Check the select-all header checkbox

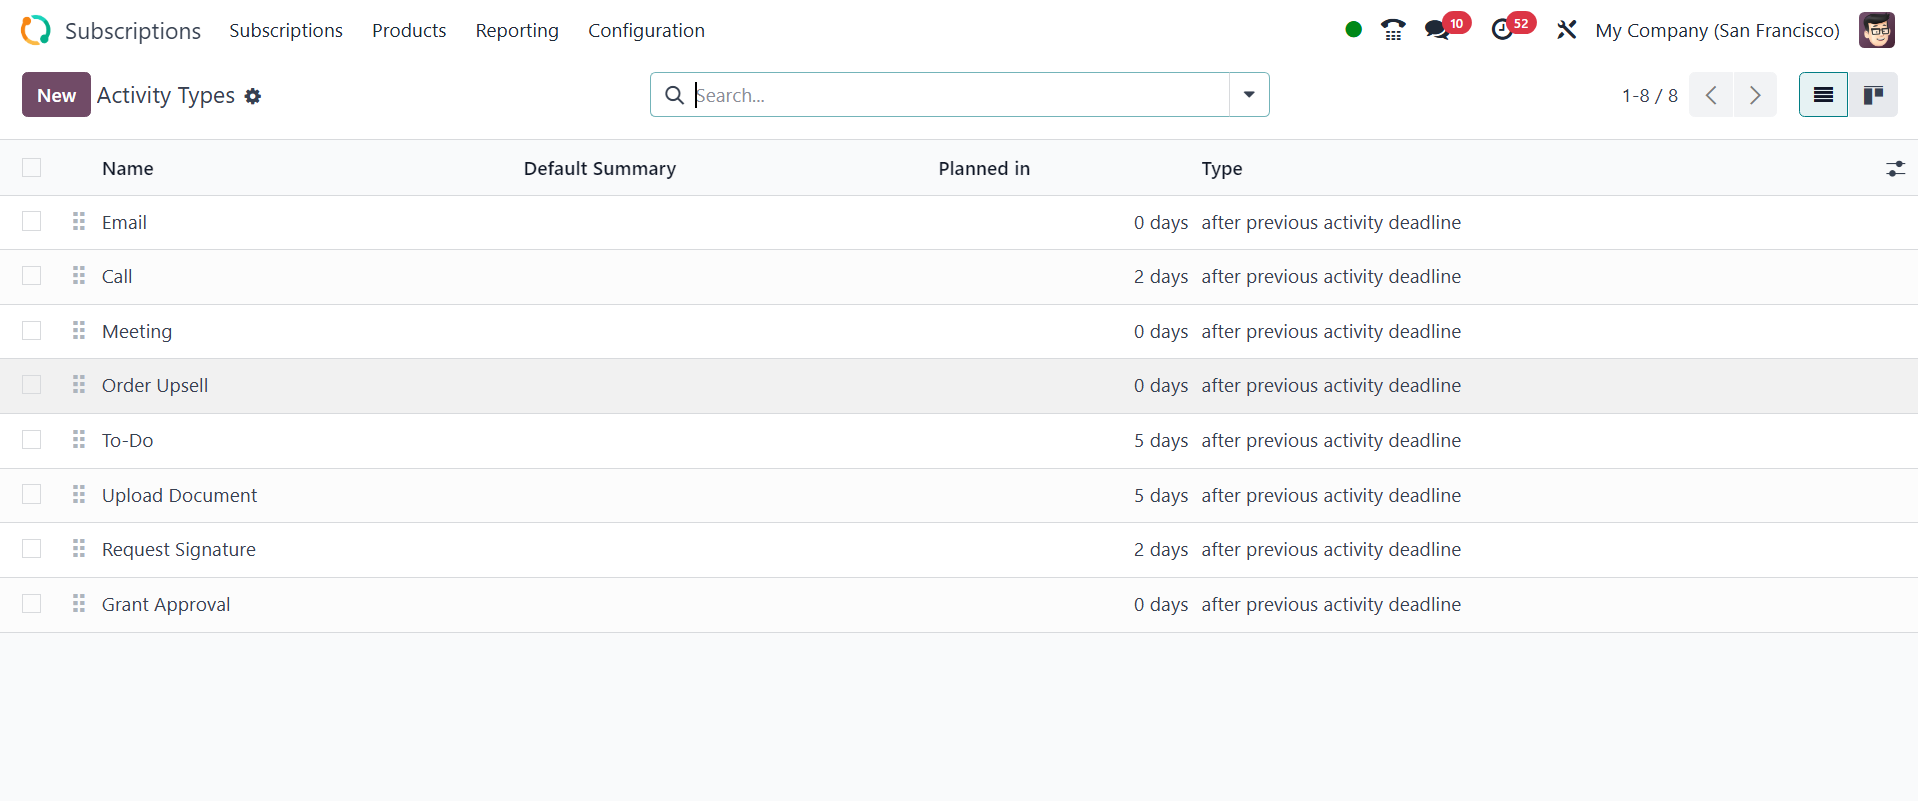pos(32,168)
